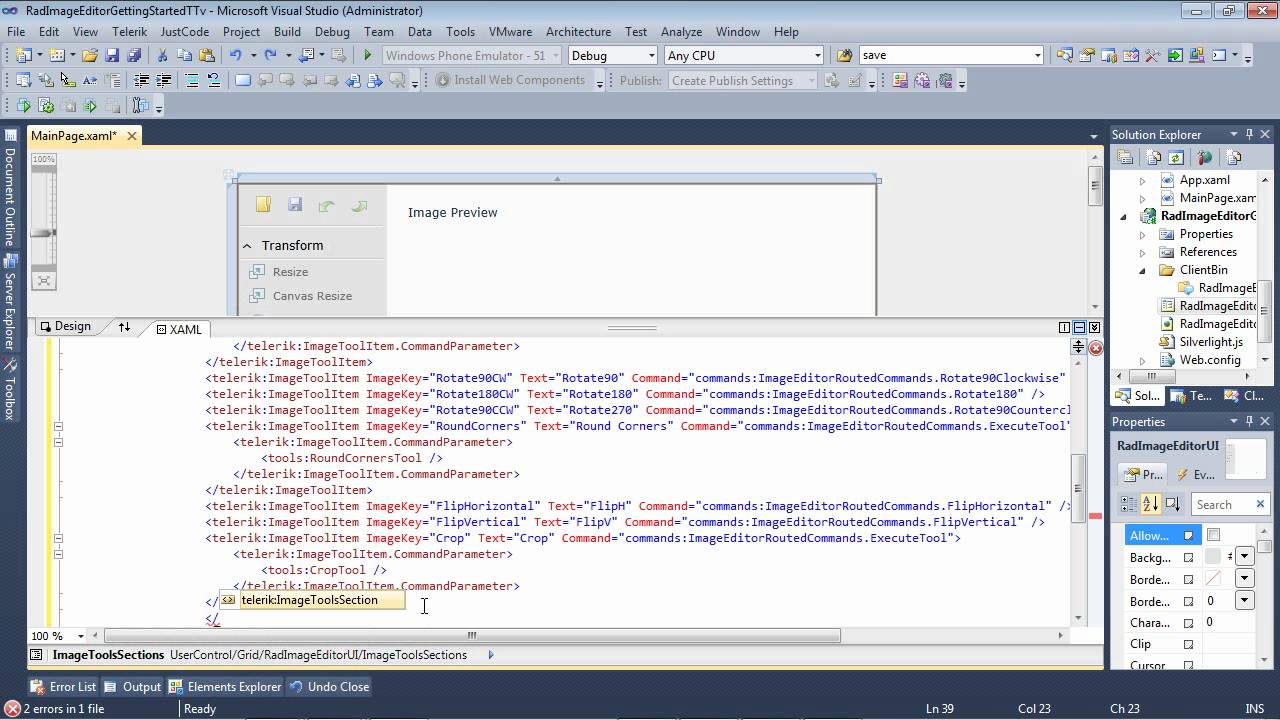This screenshot has height=720, width=1280.
Task: Switch to horizontal split view in XAML pane
Action: 1080,327
